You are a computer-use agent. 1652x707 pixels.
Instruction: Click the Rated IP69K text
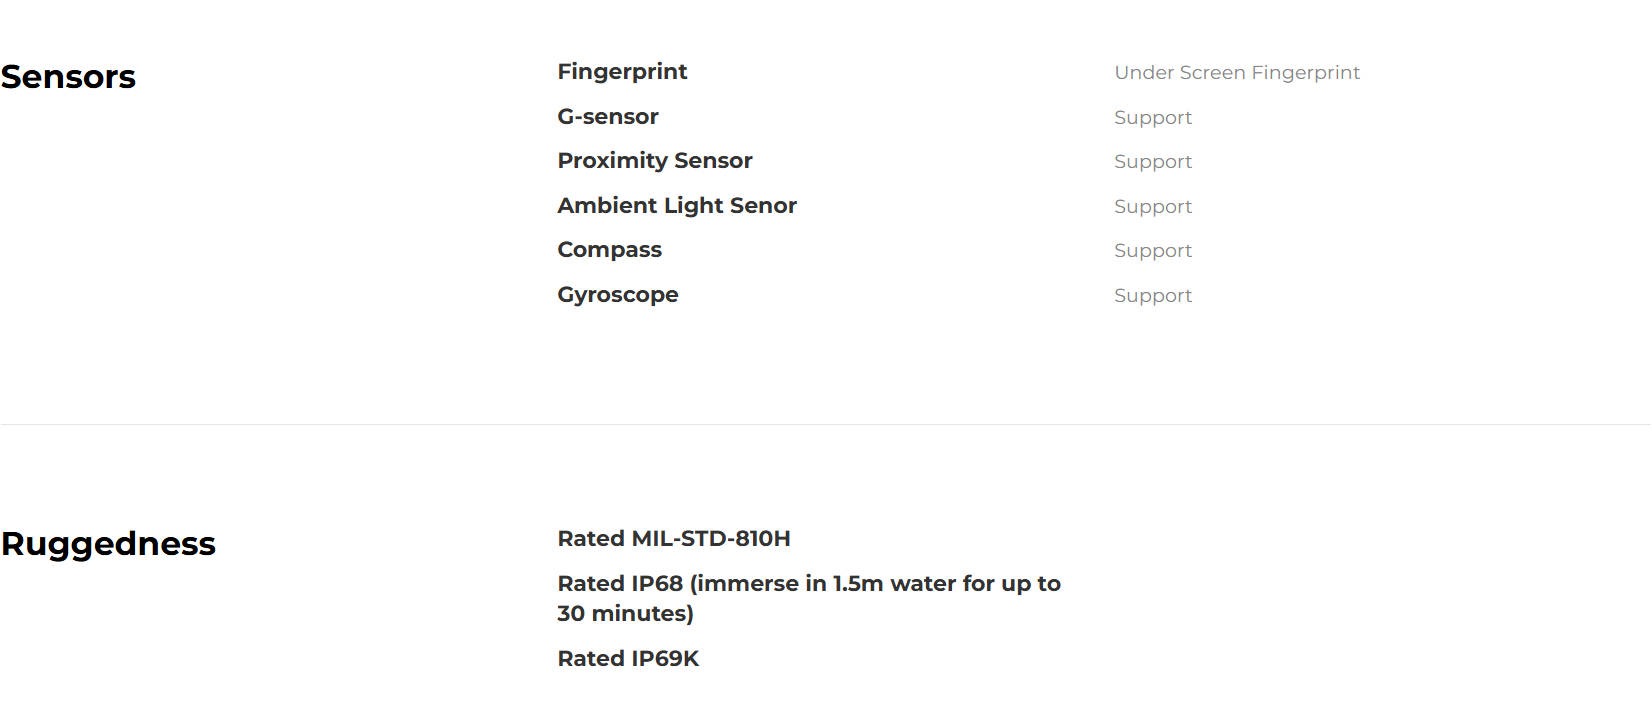628,659
